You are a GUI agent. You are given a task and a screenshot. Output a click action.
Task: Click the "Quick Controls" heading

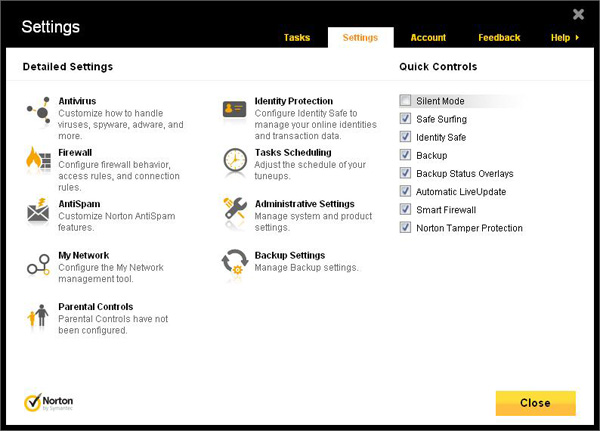point(438,67)
